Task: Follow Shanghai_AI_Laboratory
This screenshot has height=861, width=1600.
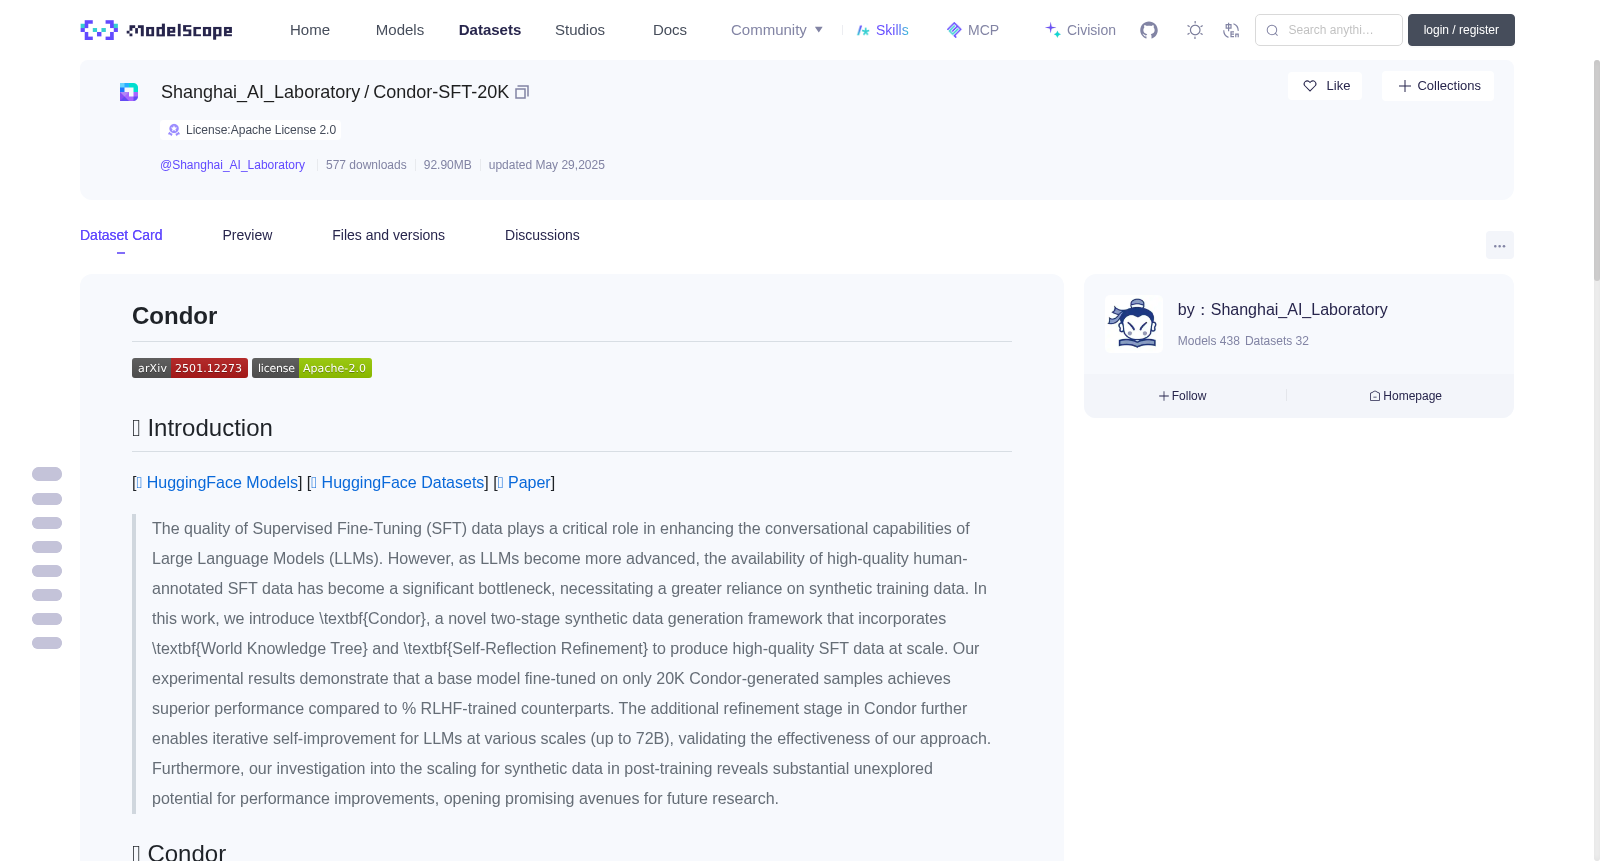Action: [x=1183, y=396]
